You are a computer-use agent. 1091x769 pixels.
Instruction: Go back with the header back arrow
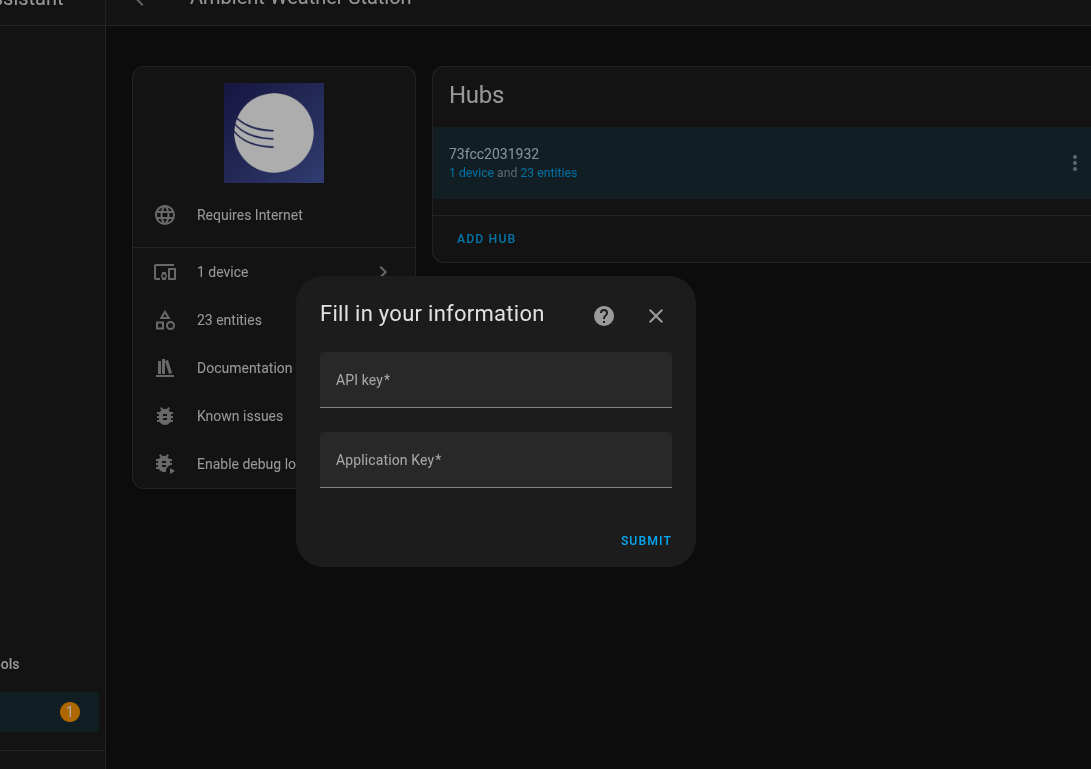click(x=139, y=2)
